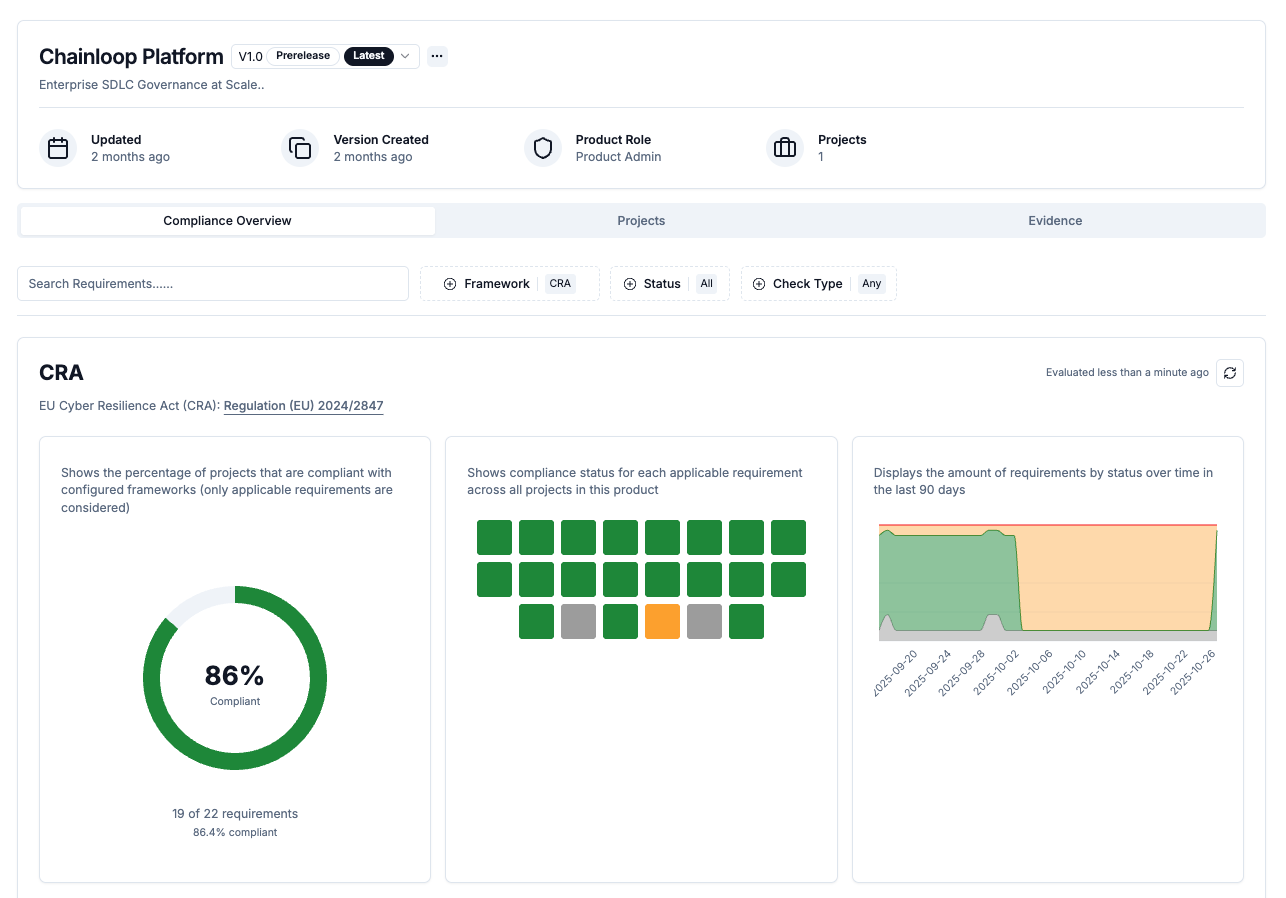Click the plus icon beside Check Type

coord(759,284)
